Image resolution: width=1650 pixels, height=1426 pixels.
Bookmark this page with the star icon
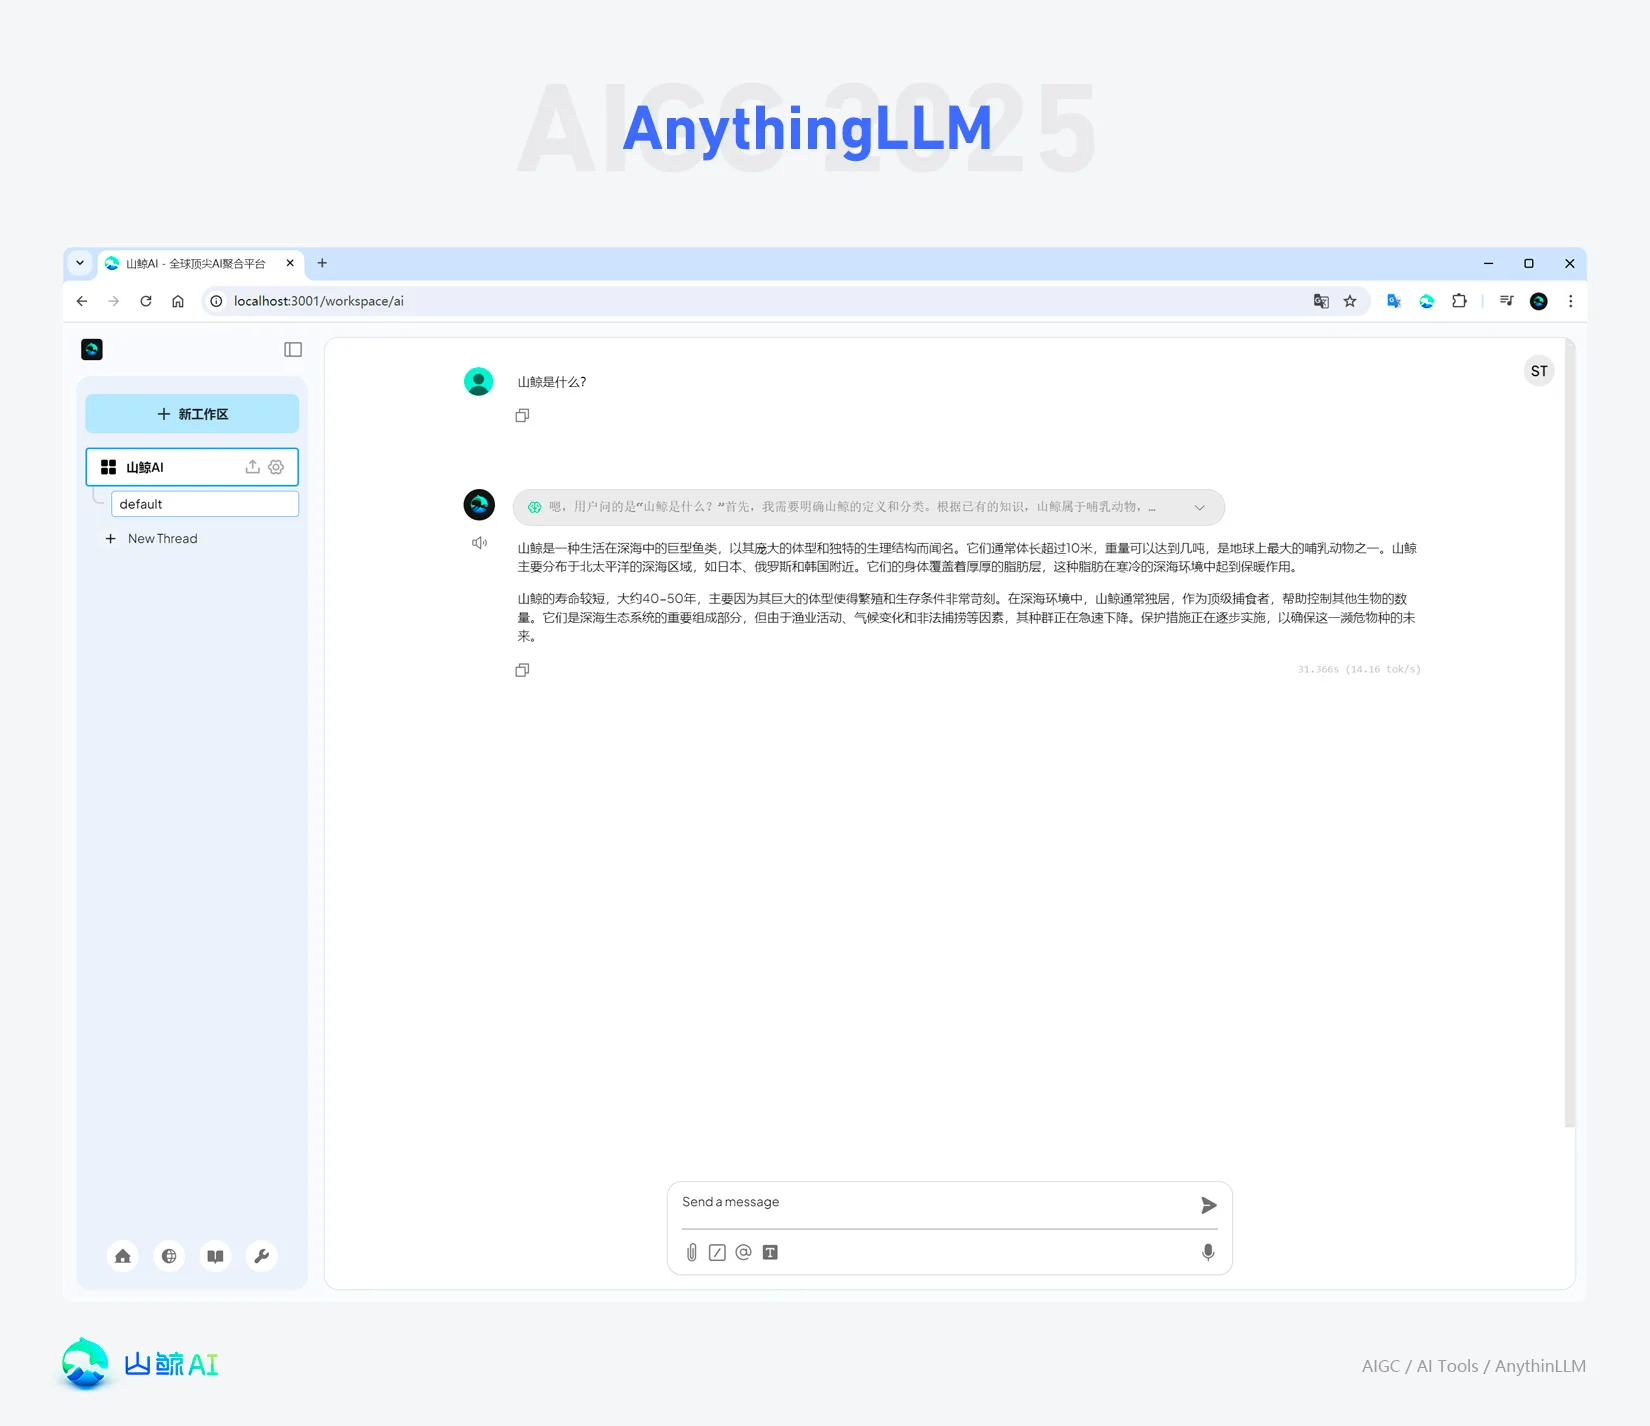(x=1350, y=301)
